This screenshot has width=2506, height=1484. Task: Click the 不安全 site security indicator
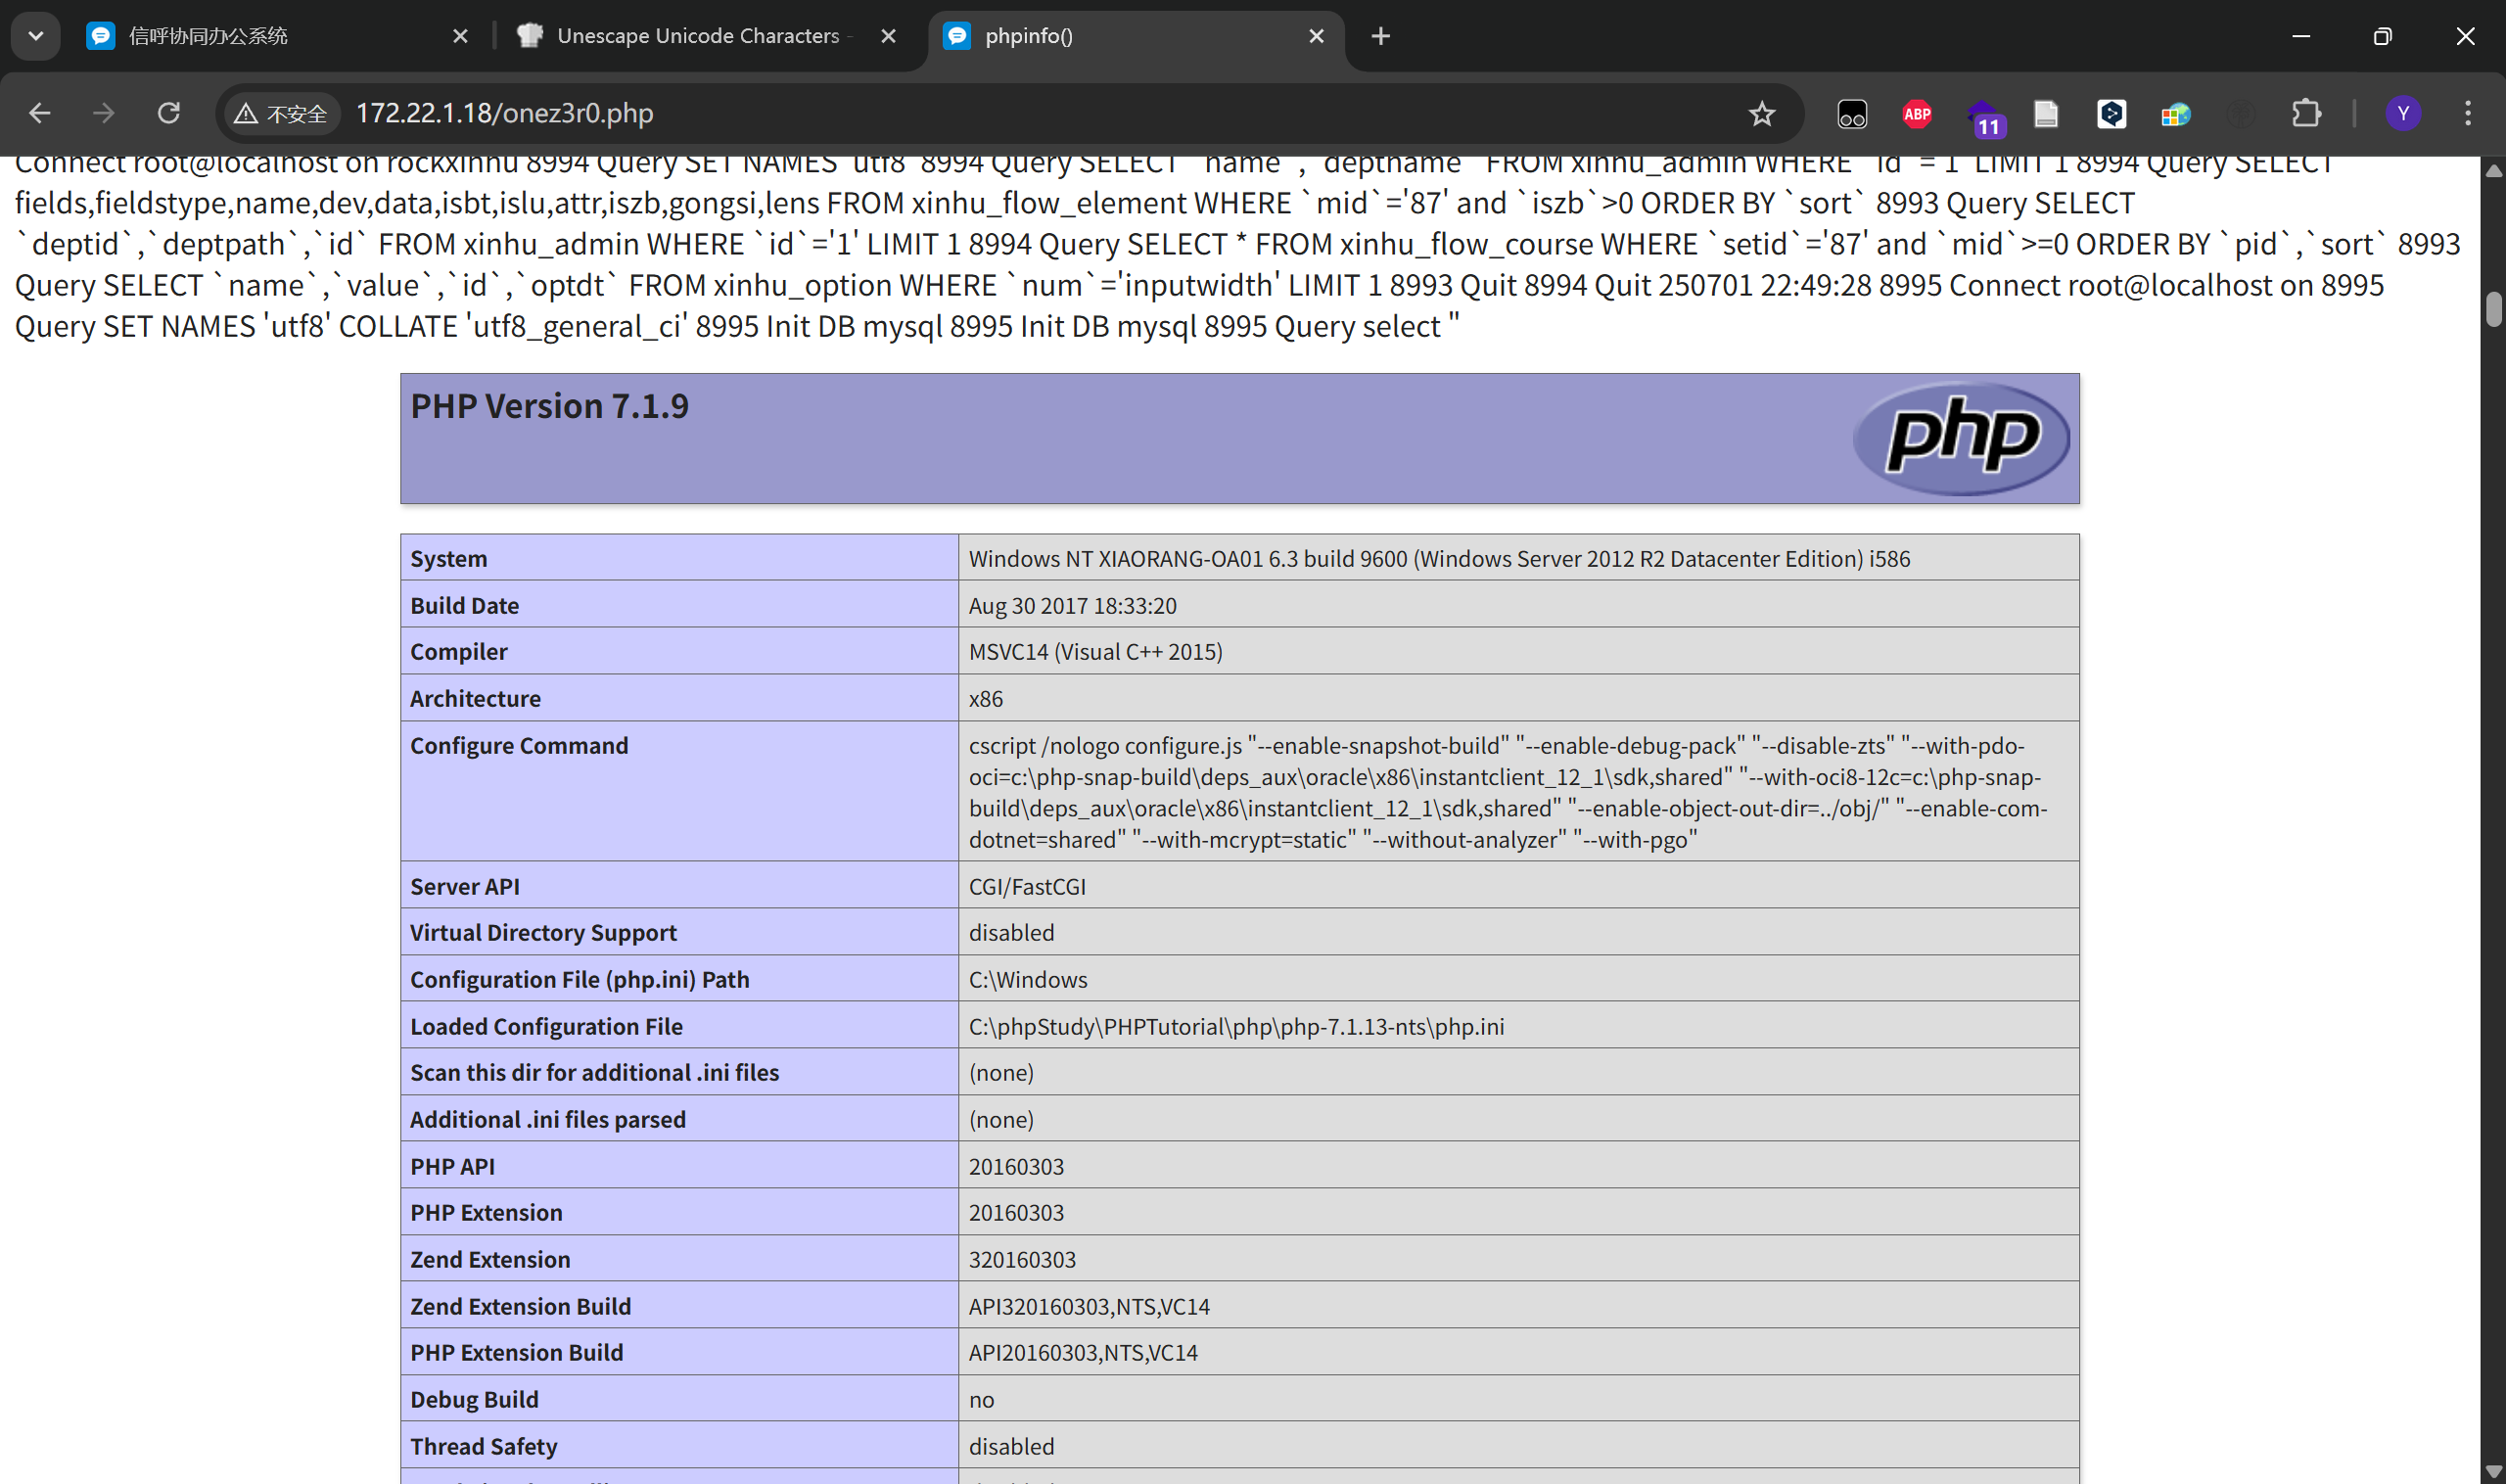pyautogui.click(x=281, y=114)
